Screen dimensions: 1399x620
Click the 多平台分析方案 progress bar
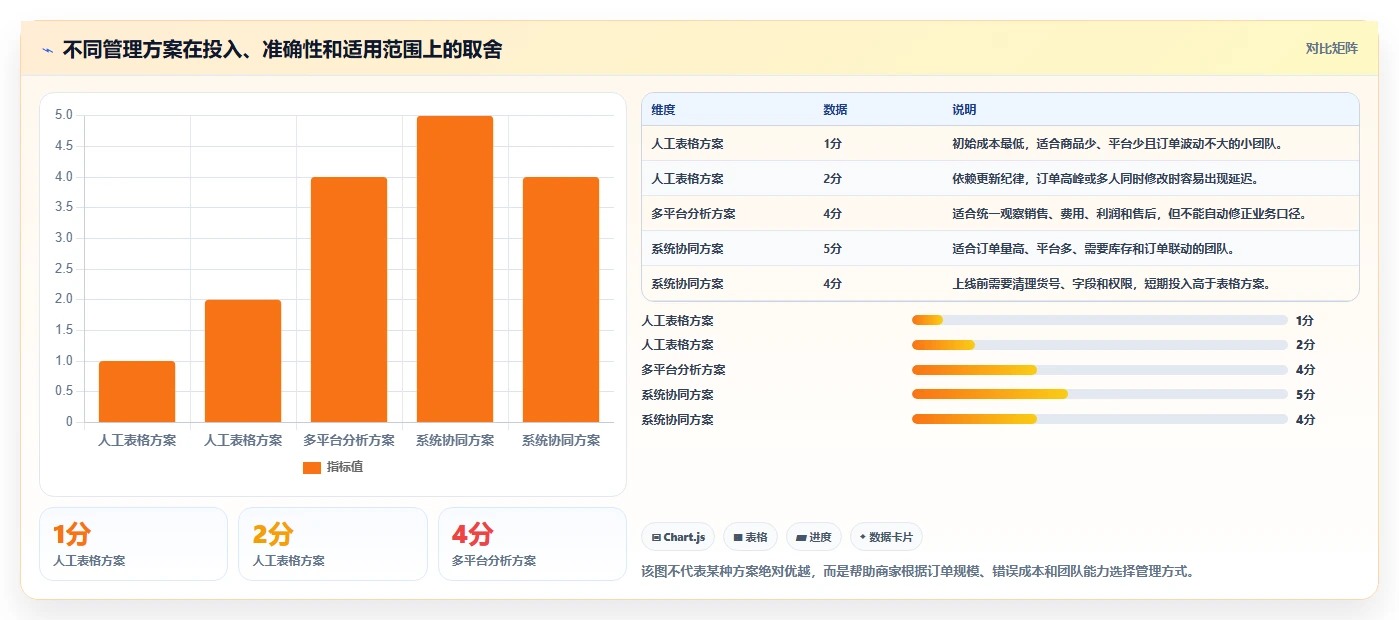[x=1099, y=370]
